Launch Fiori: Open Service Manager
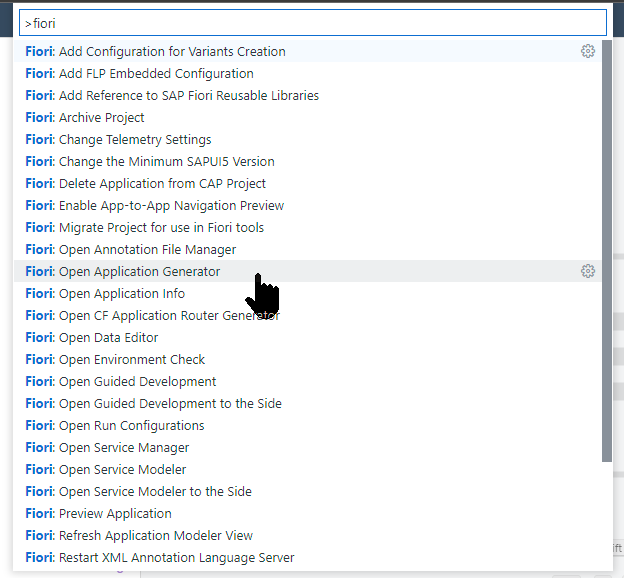Viewport: 624px width, 578px height. (x=308, y=448)
